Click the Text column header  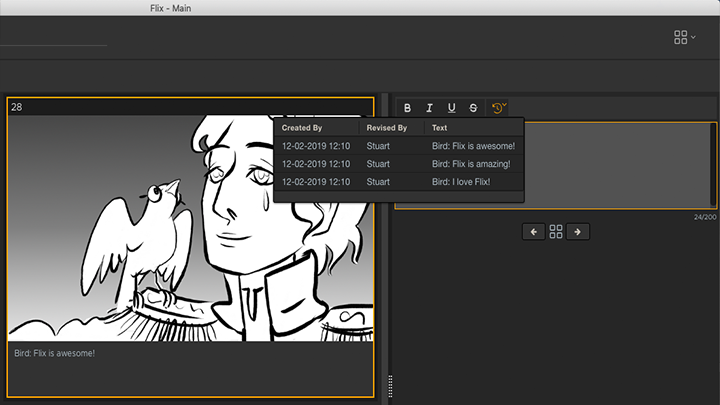[440, 128]
